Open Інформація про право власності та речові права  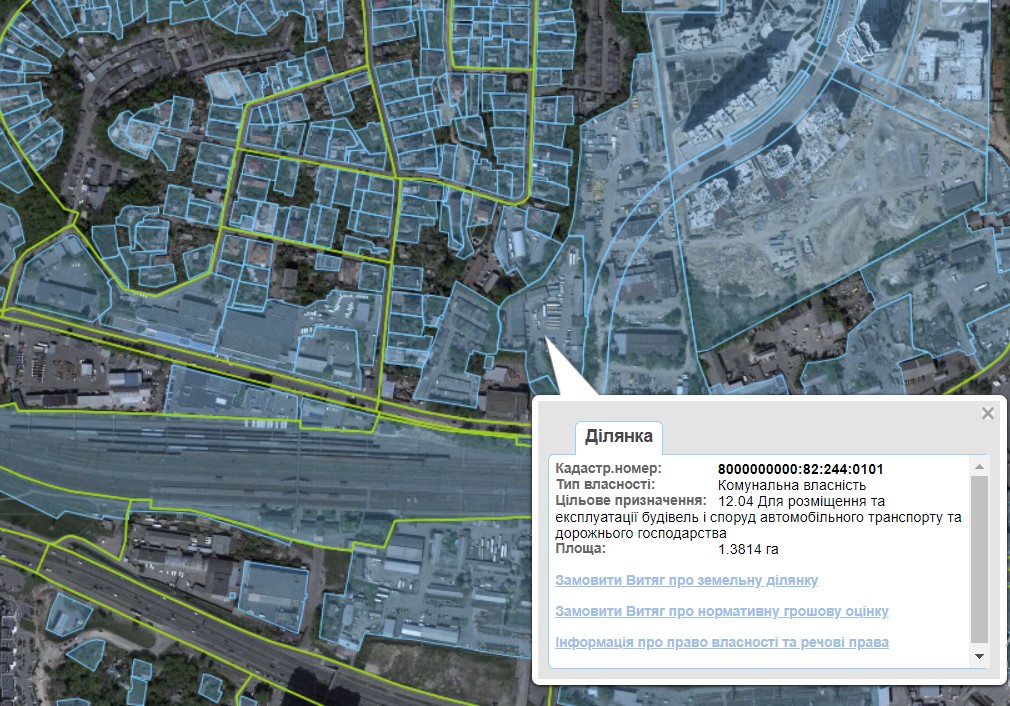(721, 642)
